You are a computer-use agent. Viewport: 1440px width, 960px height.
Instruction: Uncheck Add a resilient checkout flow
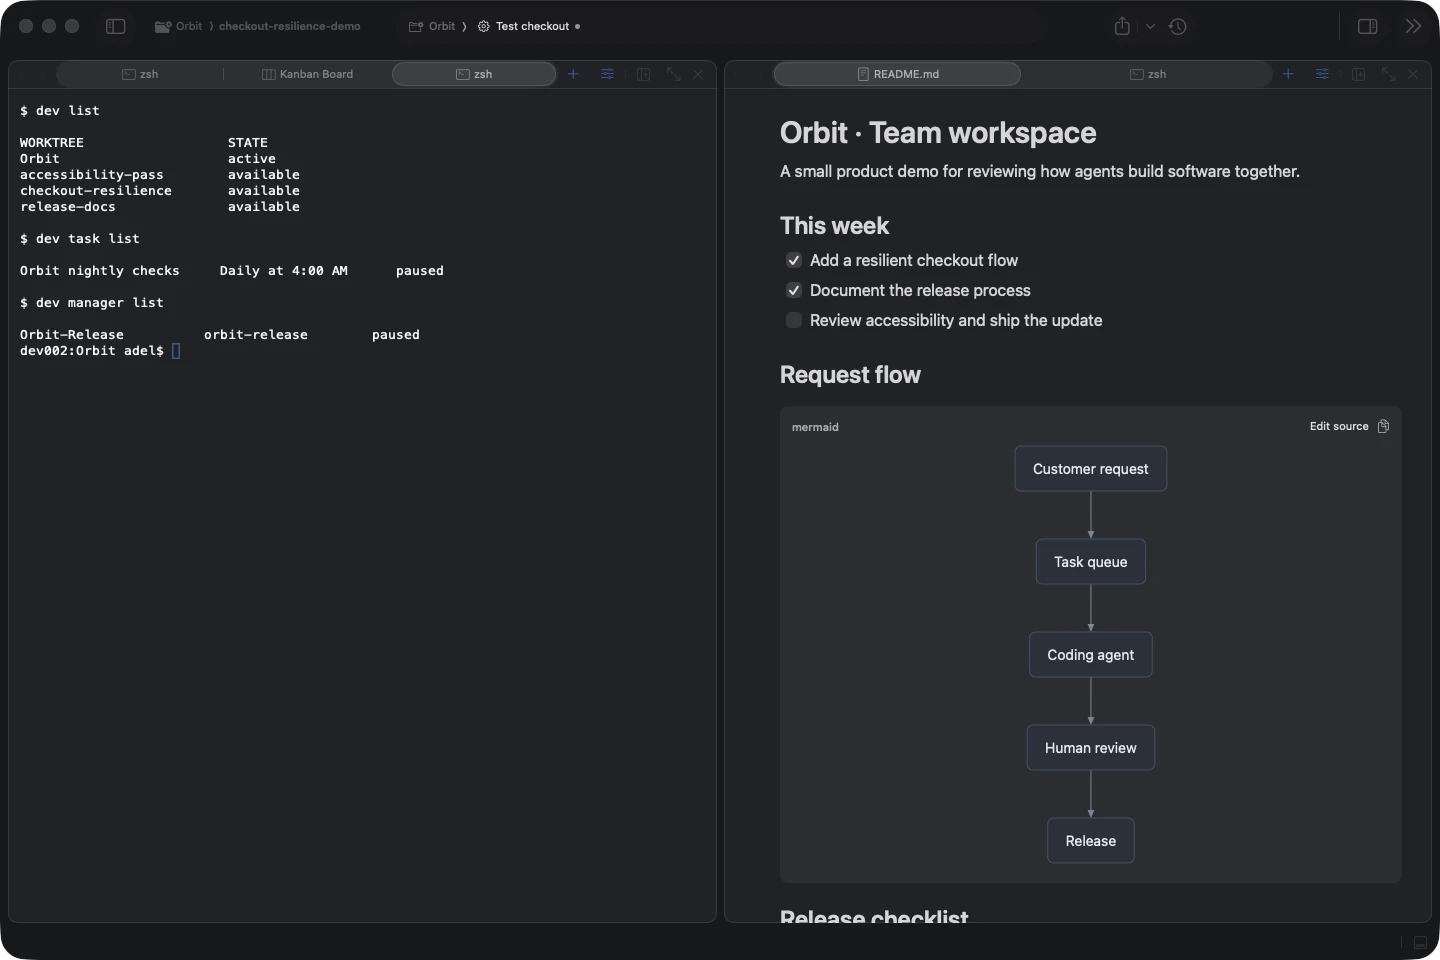[794, 260]
